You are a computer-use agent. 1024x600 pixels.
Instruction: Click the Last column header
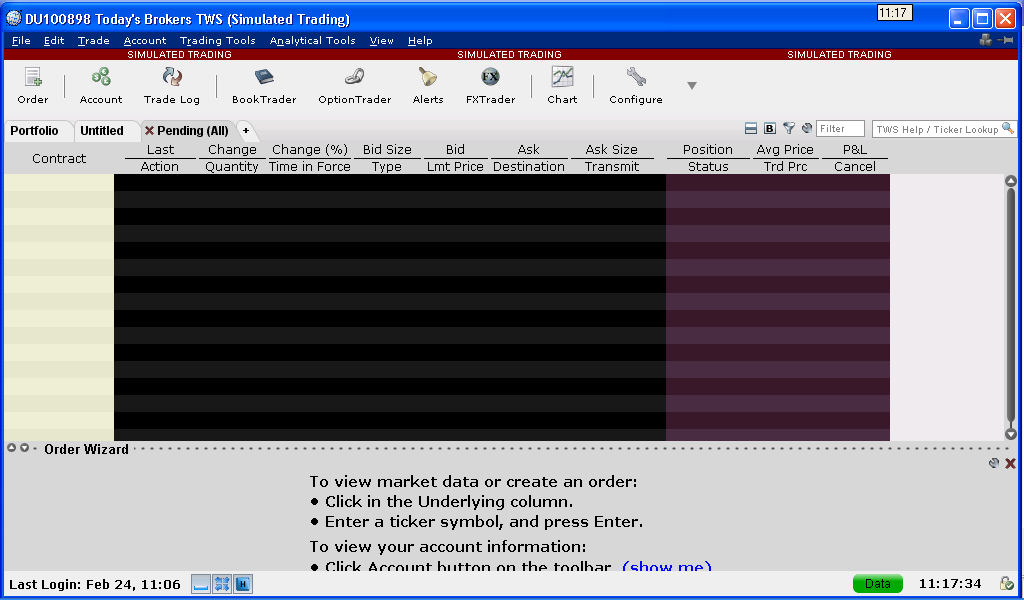pos(160,150)
